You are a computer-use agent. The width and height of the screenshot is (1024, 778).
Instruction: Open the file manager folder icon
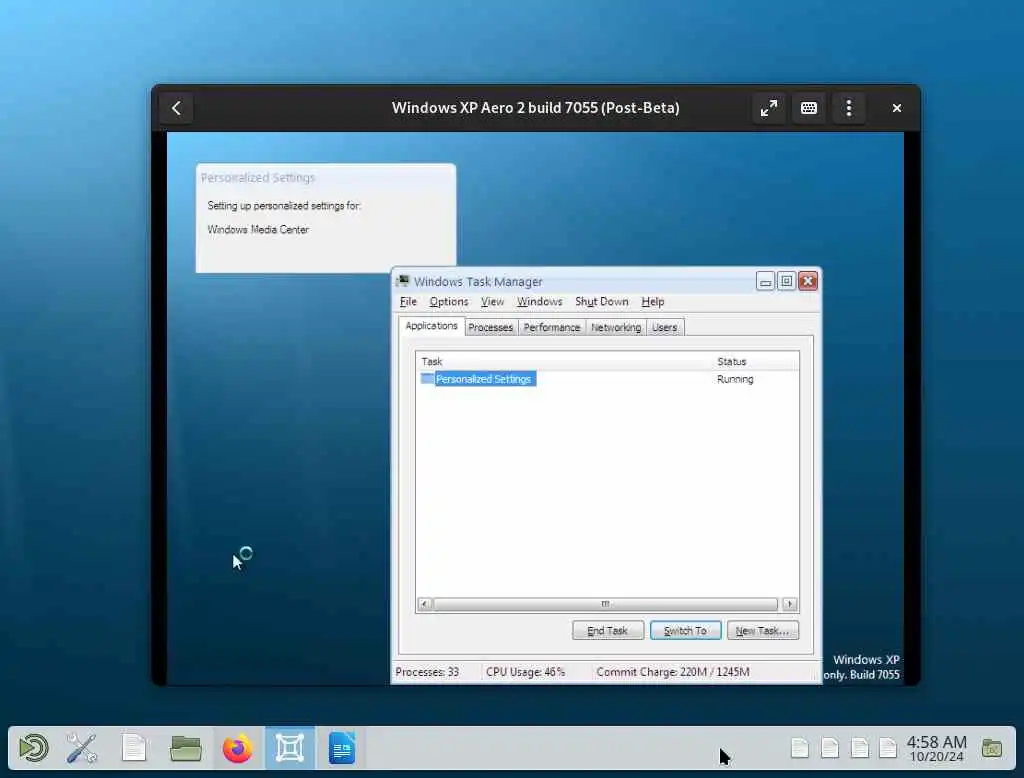tap(185, 748)
